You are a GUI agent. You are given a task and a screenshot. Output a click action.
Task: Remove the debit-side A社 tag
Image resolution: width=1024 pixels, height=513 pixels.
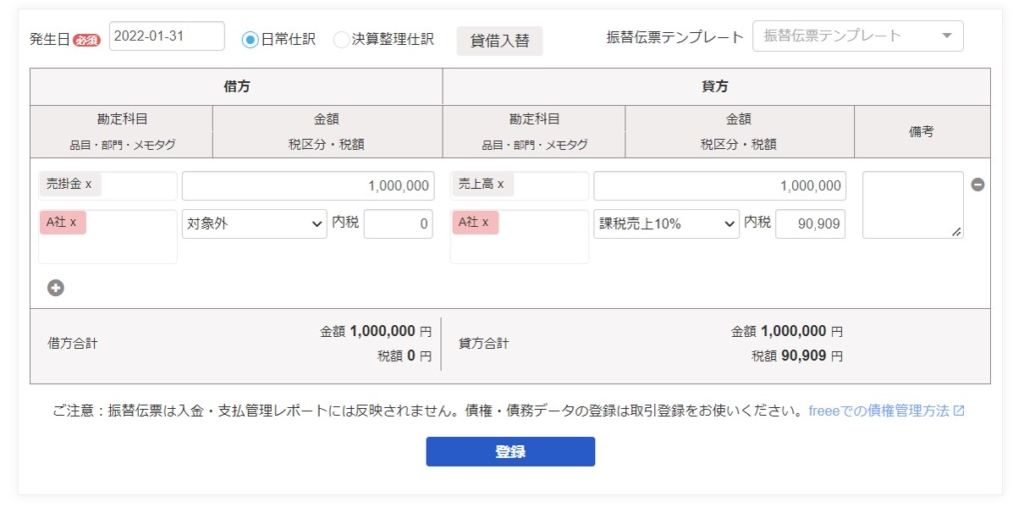pos(73,222)
